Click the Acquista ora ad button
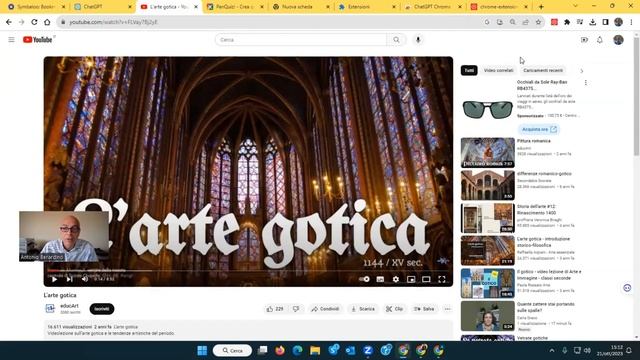640x360 pixels. [x=539, y=129]
